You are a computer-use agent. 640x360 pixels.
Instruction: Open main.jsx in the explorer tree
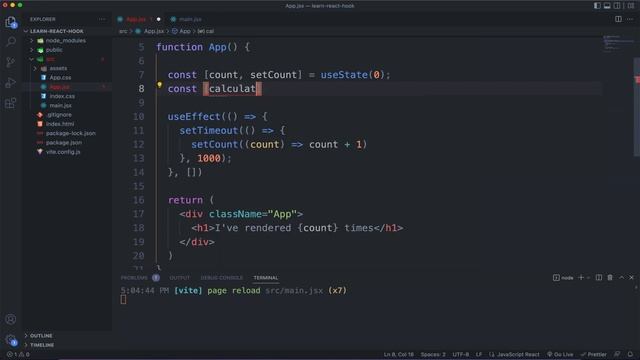click(x=60, y=105)
